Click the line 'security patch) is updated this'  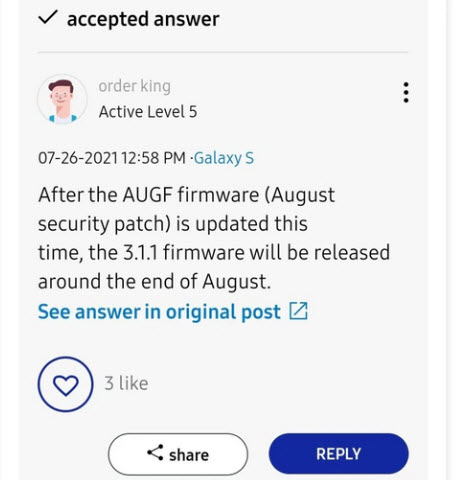tap(173, 224)
